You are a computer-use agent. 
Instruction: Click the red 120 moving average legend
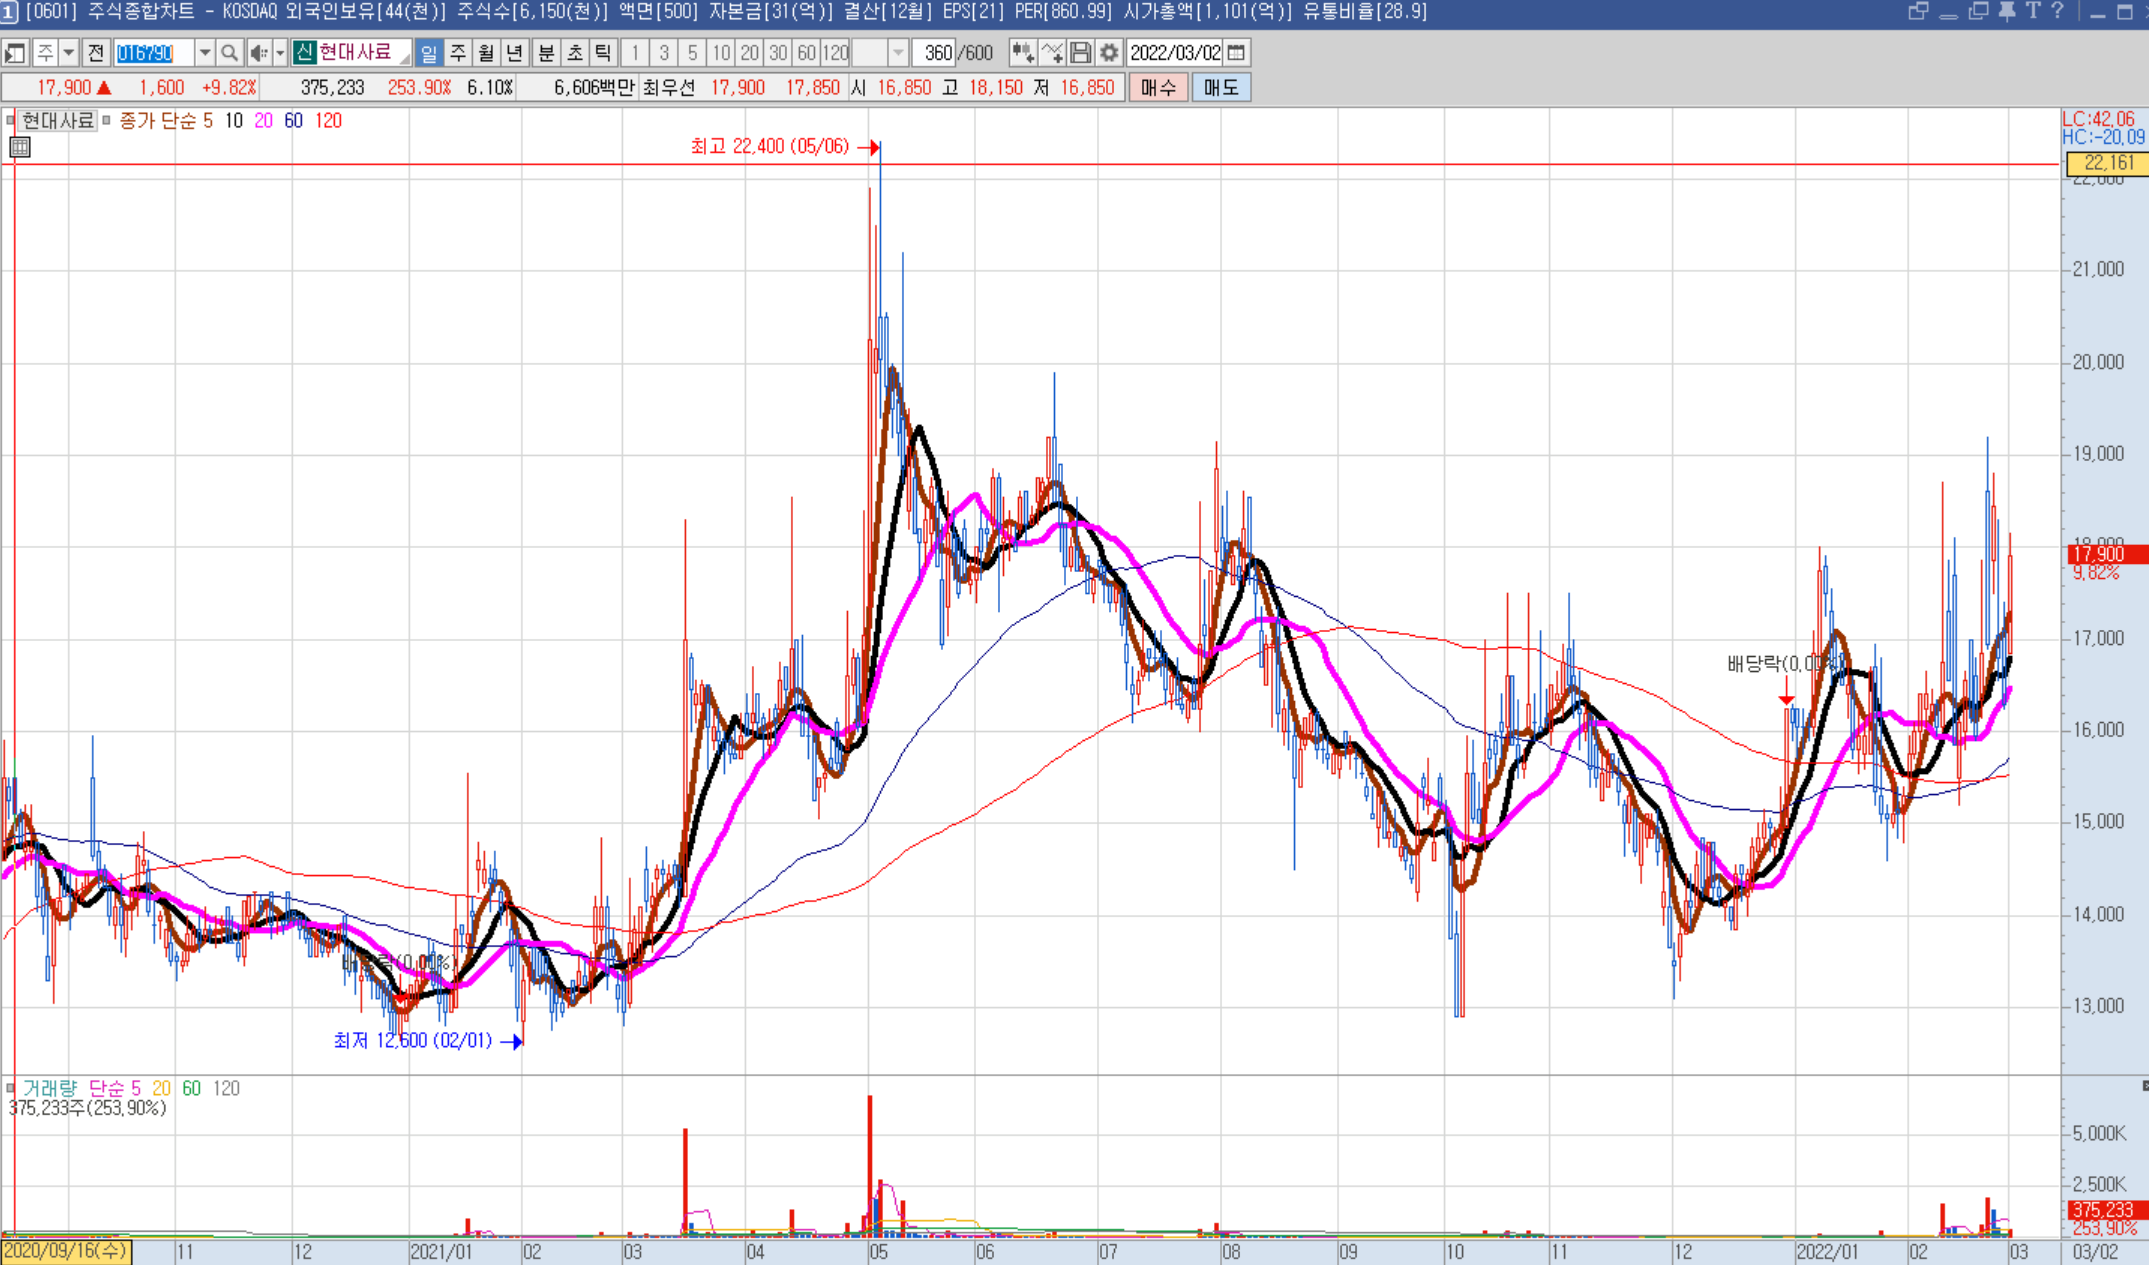[x=328, y=121]
